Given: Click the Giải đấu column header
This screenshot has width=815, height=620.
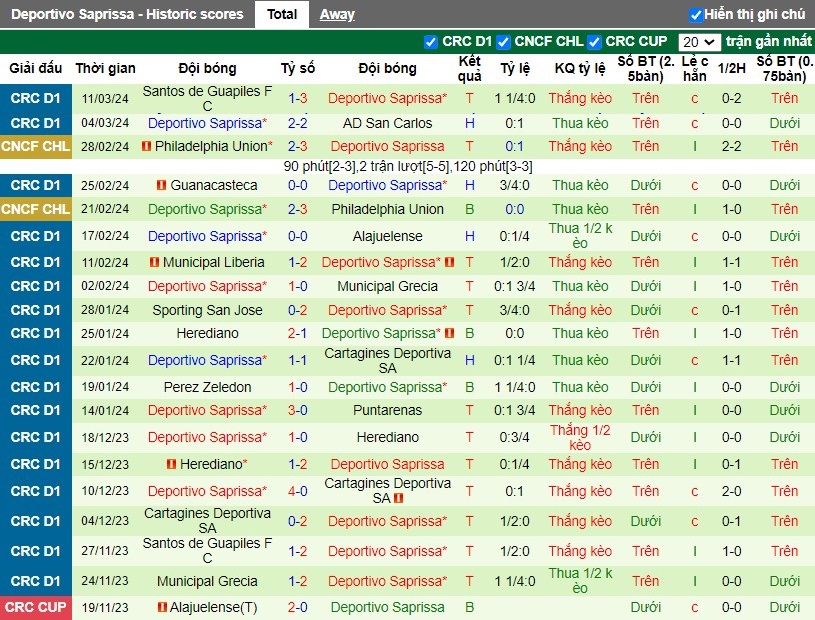Looking at the screenshot, I should tap(35, 68).
